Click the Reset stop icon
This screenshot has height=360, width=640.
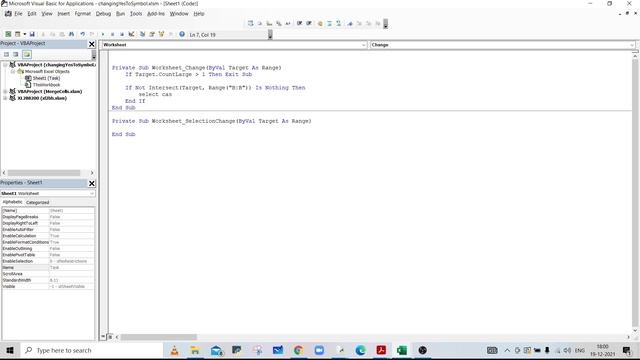pyautogui.click(x=122, y=34)
